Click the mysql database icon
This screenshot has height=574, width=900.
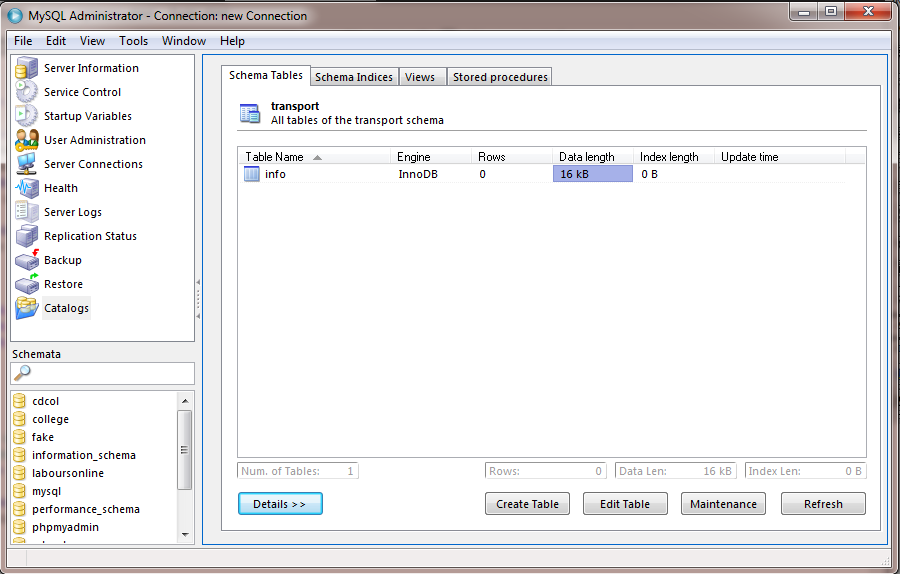click(20, 491)
